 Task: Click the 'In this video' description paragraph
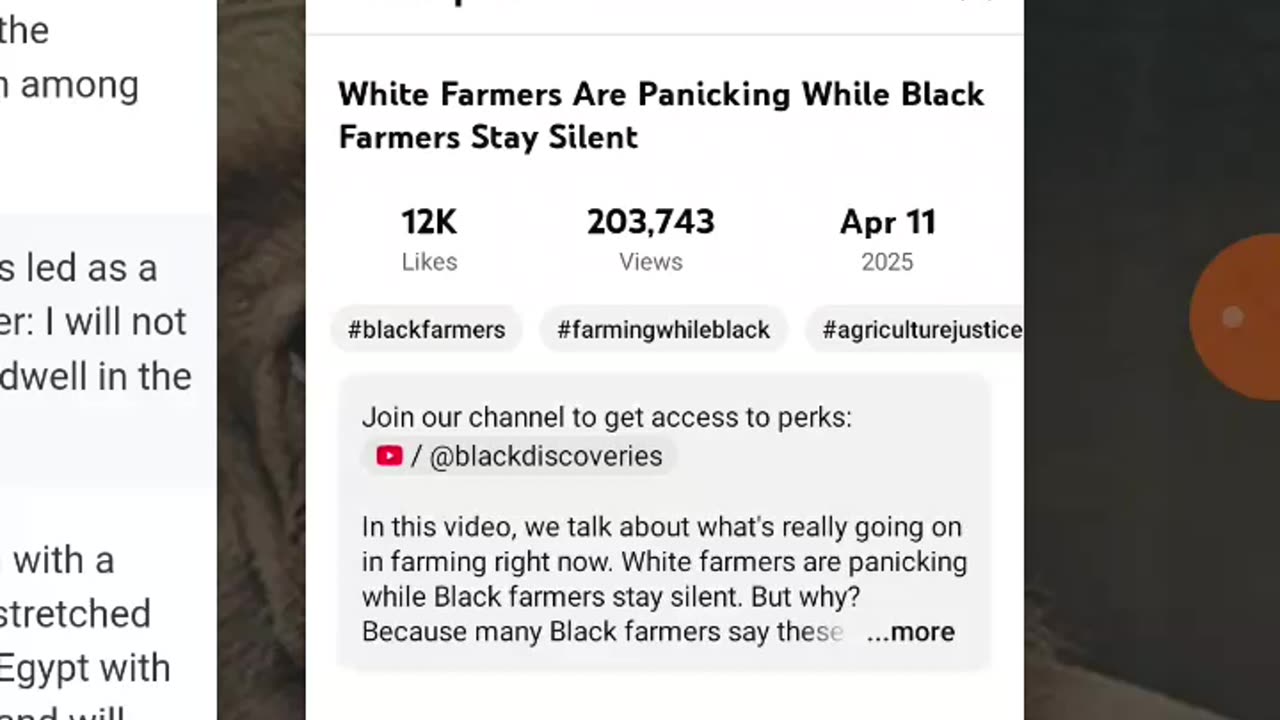point(664,579)
